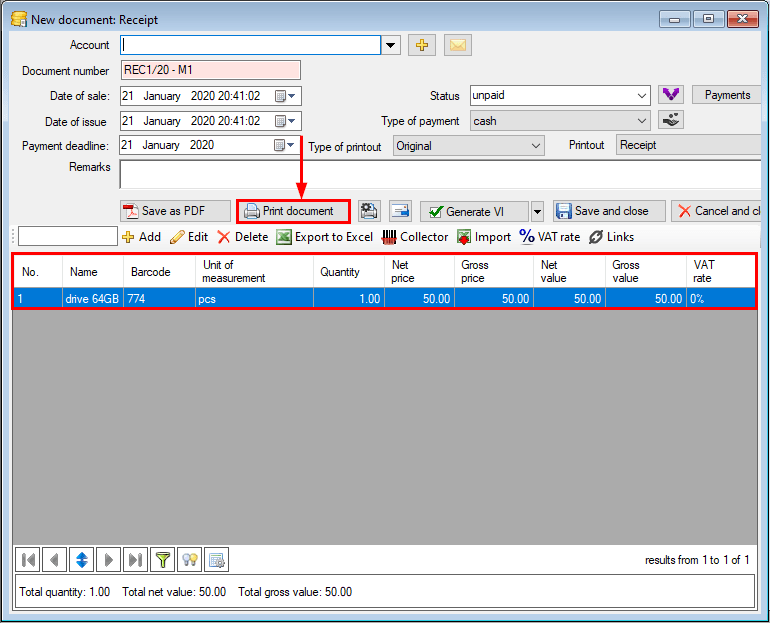
Task: Click the add new account plus icon
Action: [422, 45]
